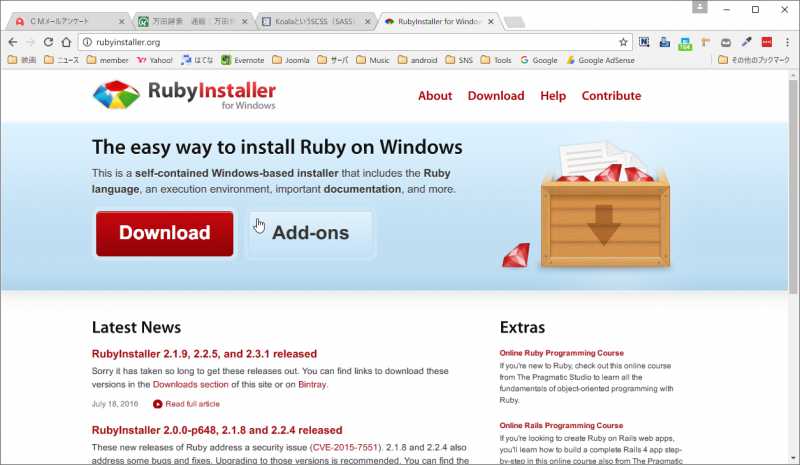Open RubyInstaller 2.0.0-p648 released headline
Viewport: 800px width, 465px height.
click(x=217, y=430)
